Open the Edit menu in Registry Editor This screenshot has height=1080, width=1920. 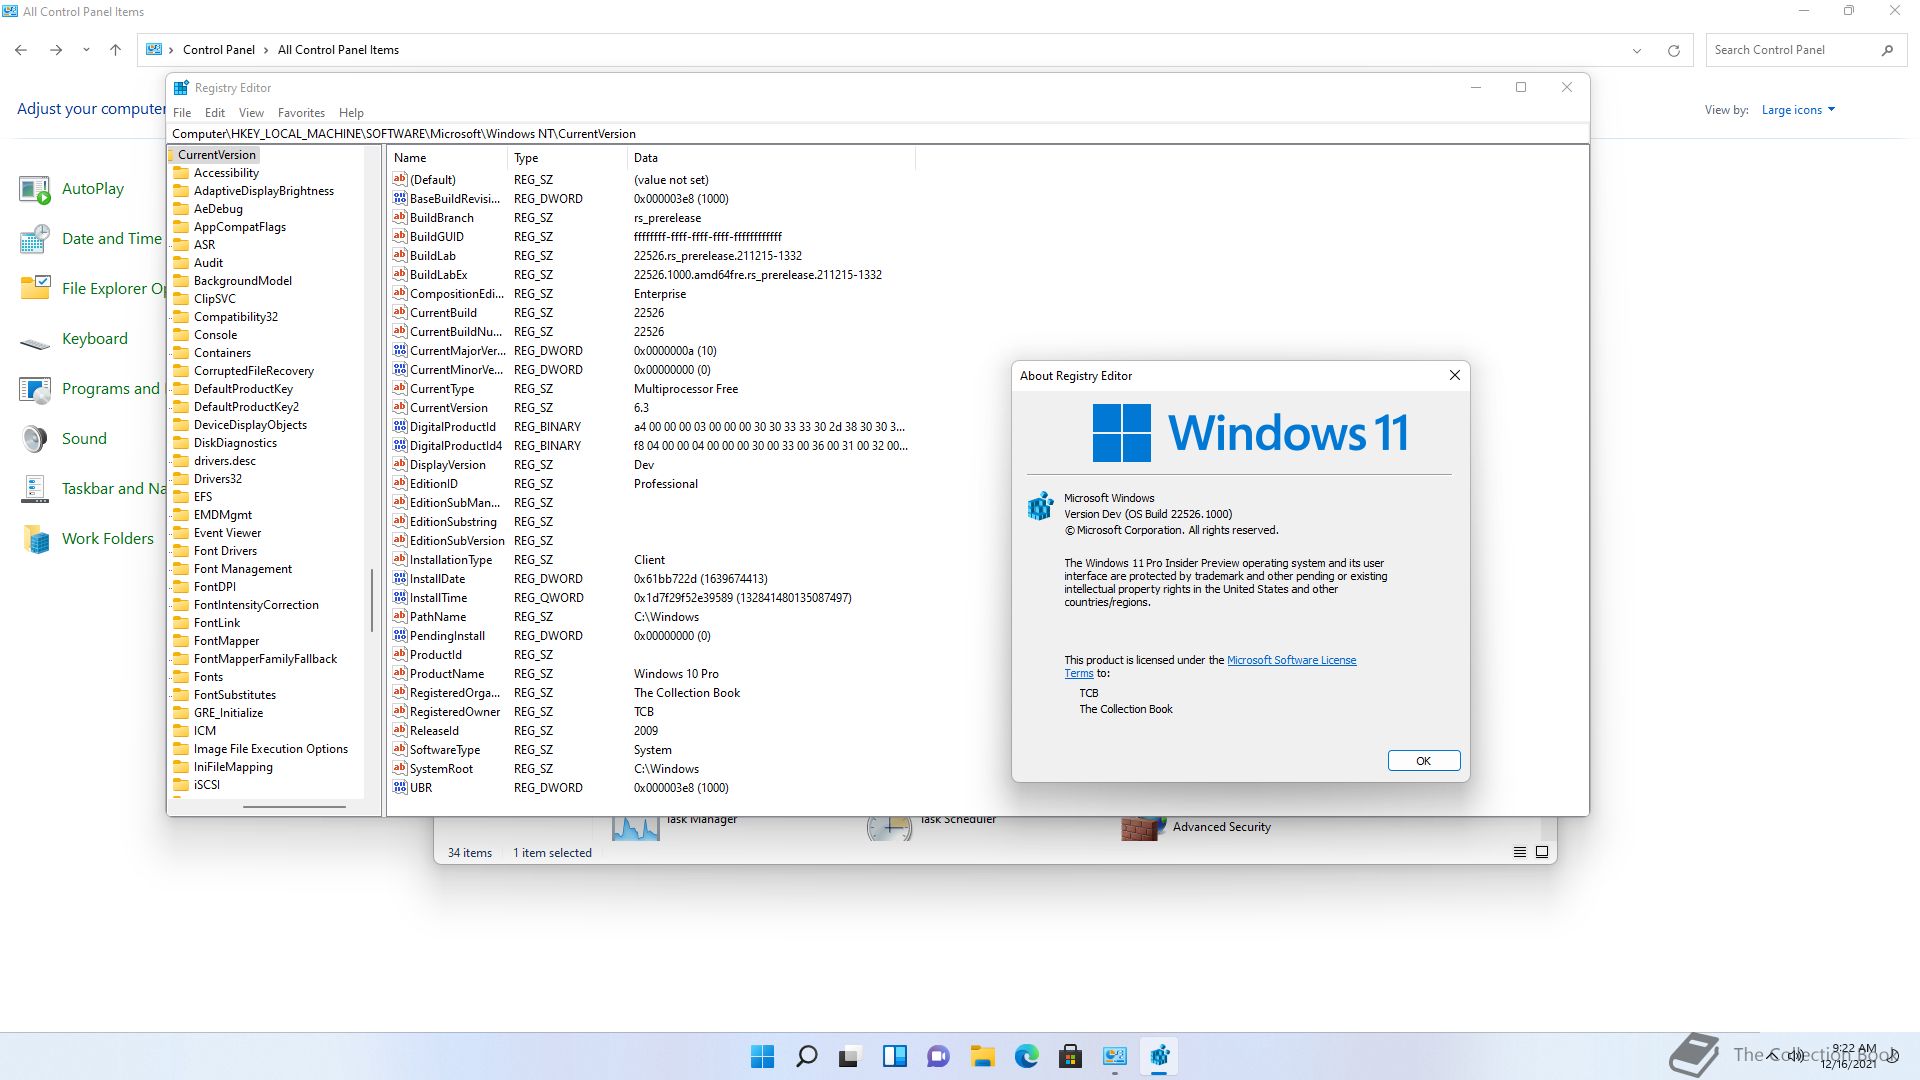(x=215, y=113)
